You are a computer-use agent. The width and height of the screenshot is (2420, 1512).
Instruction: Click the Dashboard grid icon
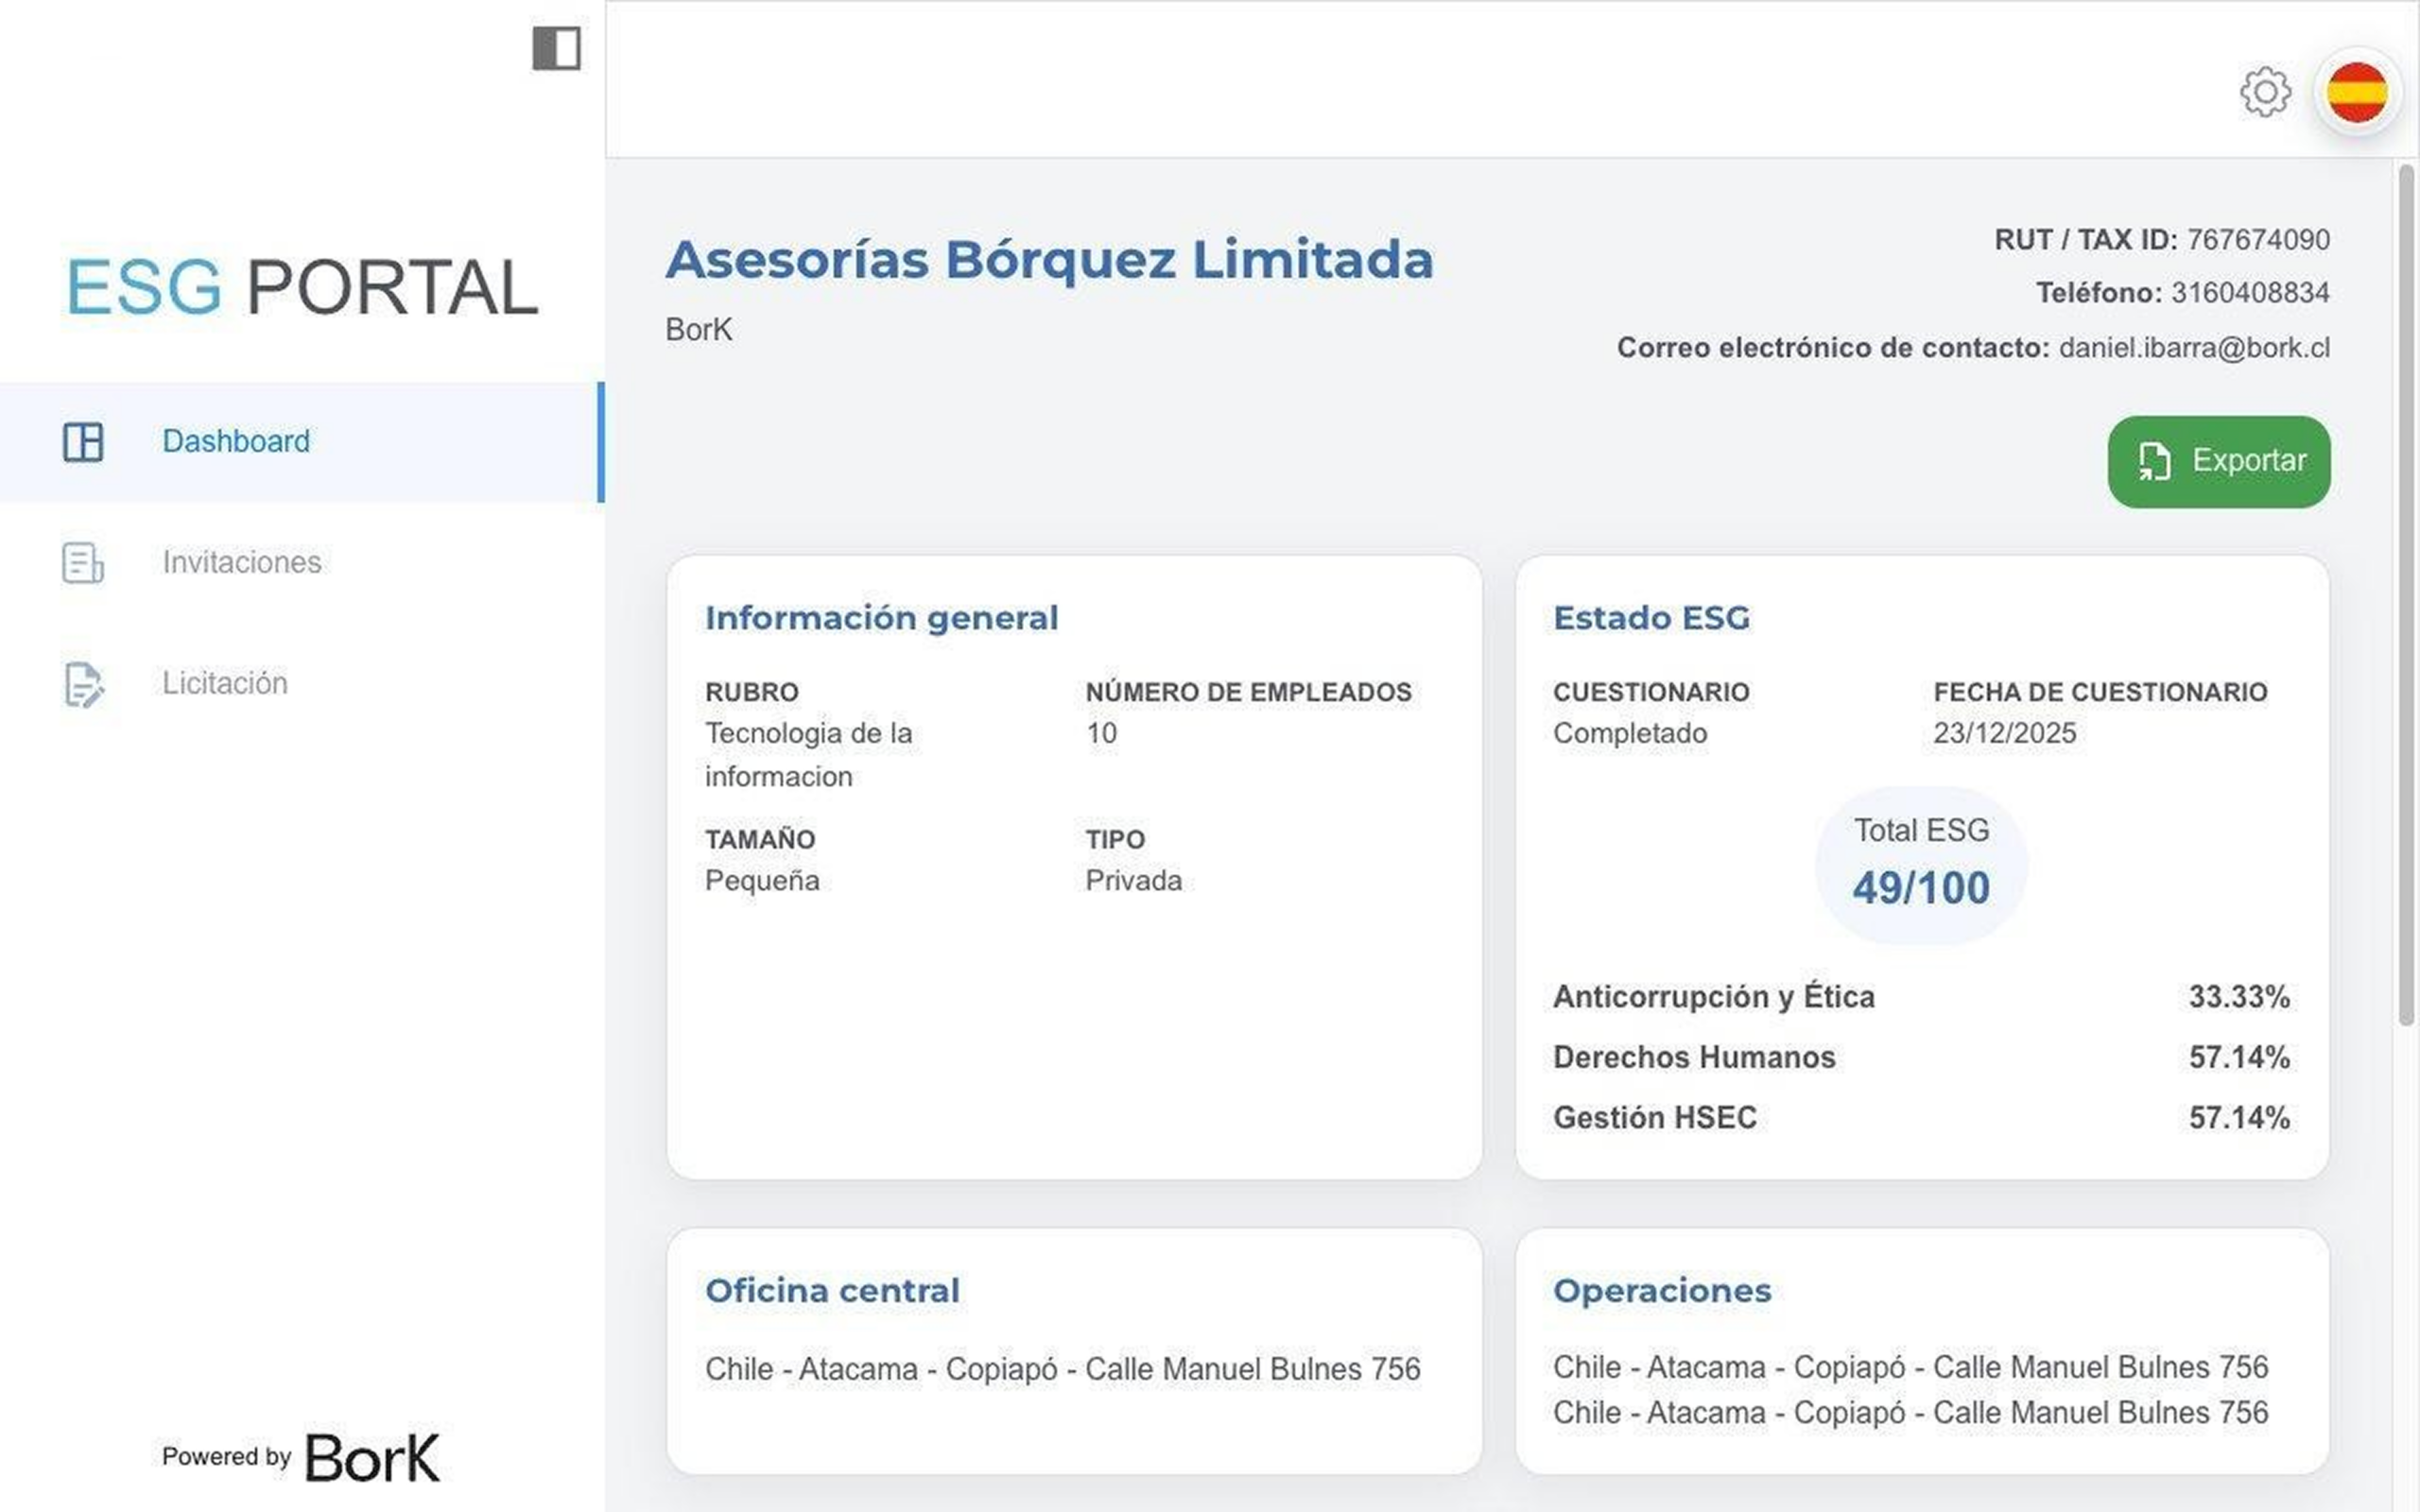tap(83, 442)
